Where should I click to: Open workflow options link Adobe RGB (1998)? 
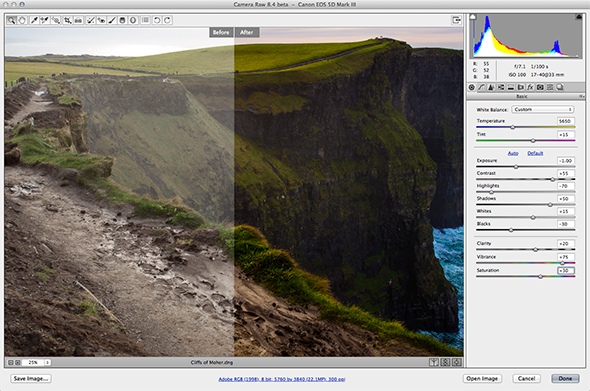pyautogui.click(x=282, y=379)
